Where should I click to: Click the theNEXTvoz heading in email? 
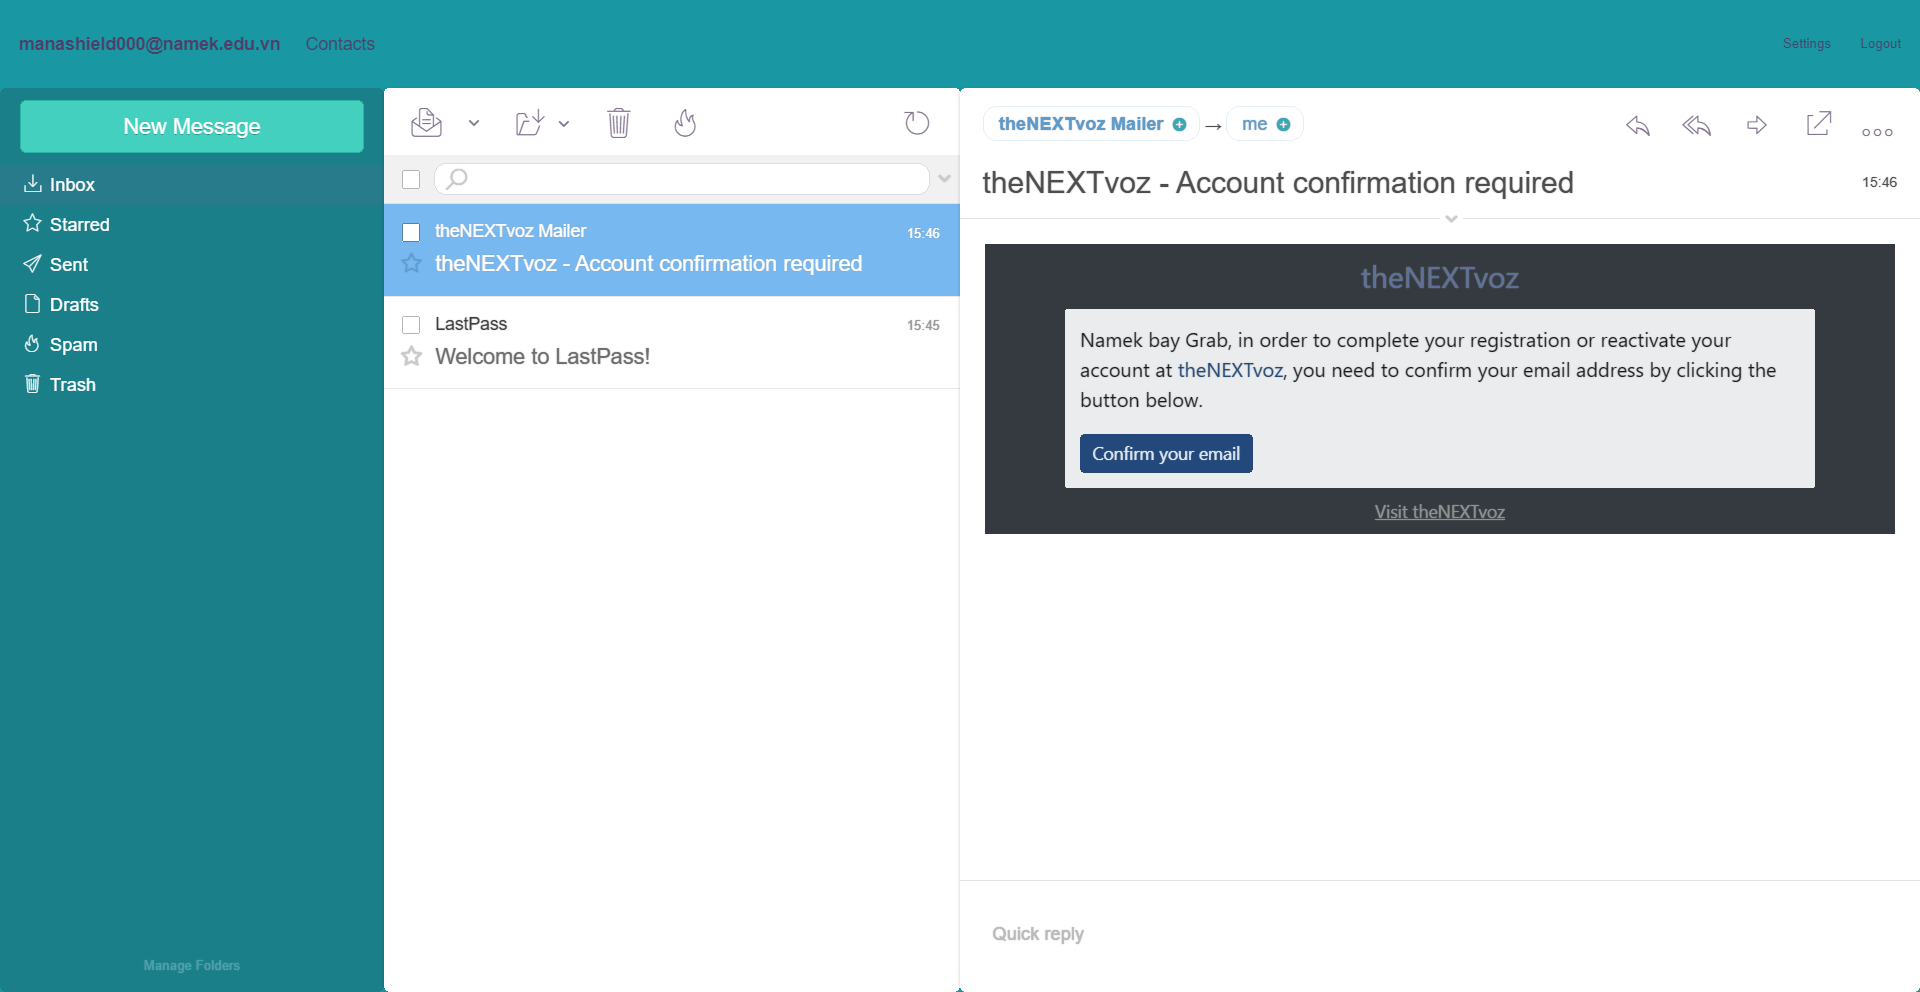click(1440, 277)
